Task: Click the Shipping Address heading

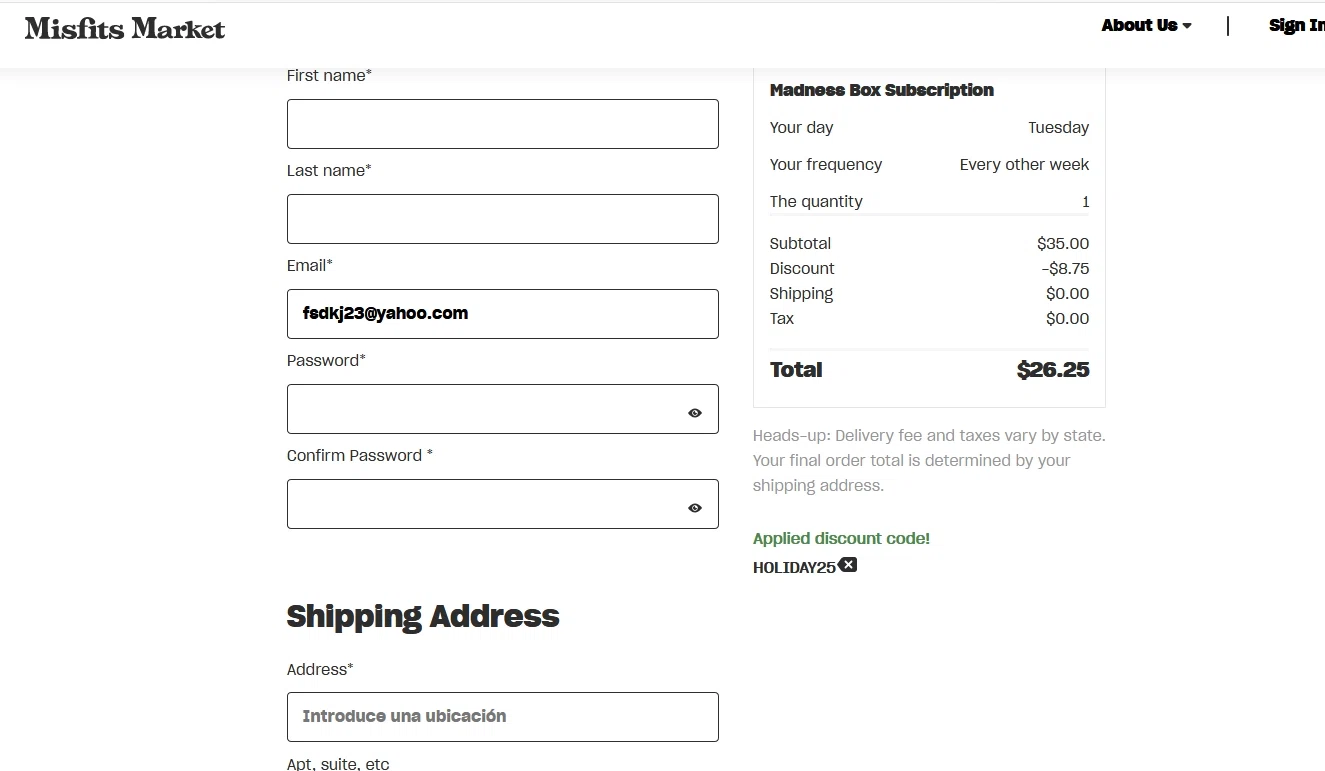Action: (423, 616)
